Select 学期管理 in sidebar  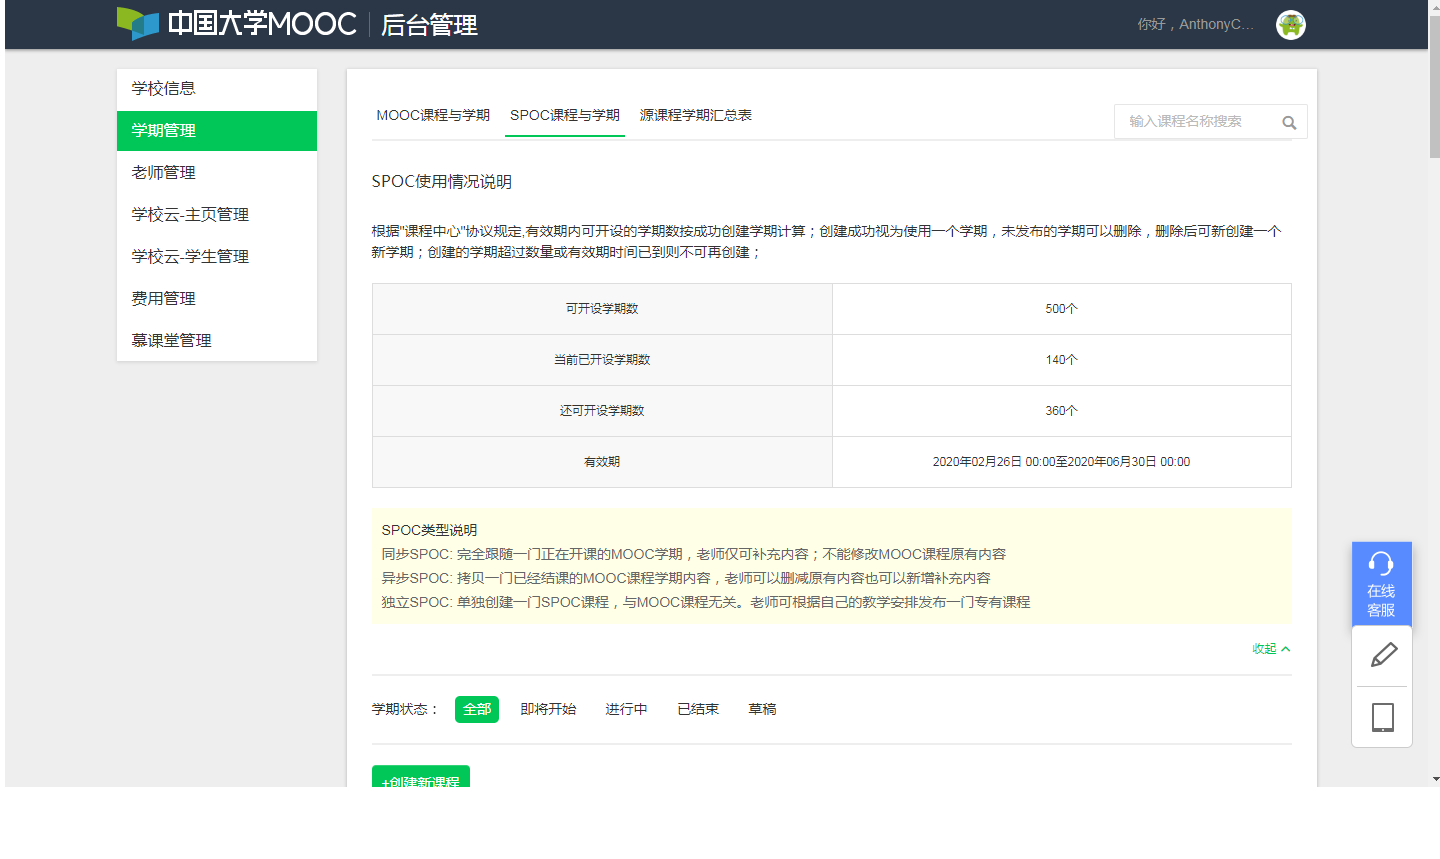217,131
